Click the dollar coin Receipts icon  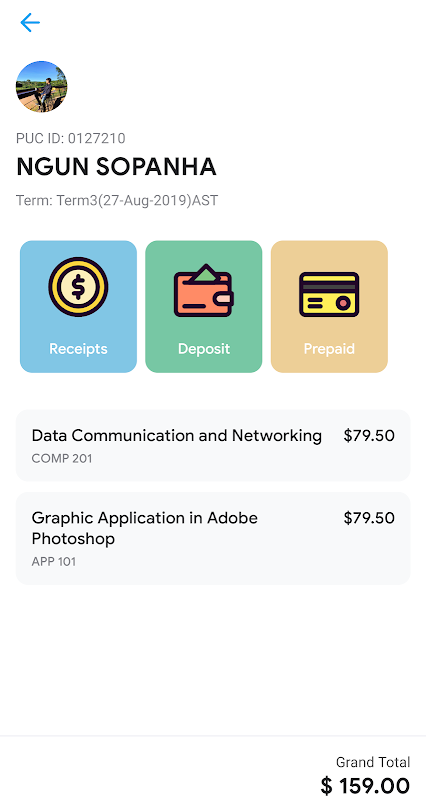coord(78,287)
